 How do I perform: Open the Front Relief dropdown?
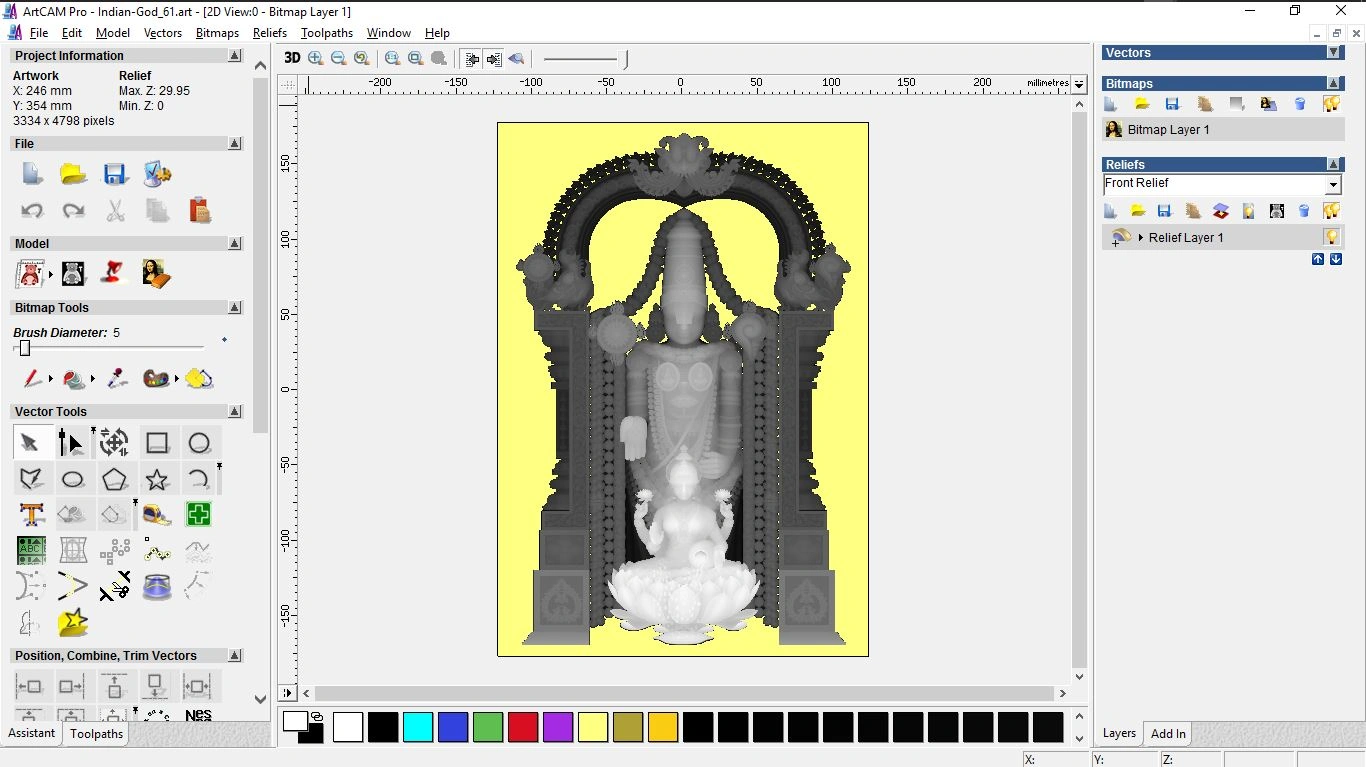click(x=1333, y=184)
